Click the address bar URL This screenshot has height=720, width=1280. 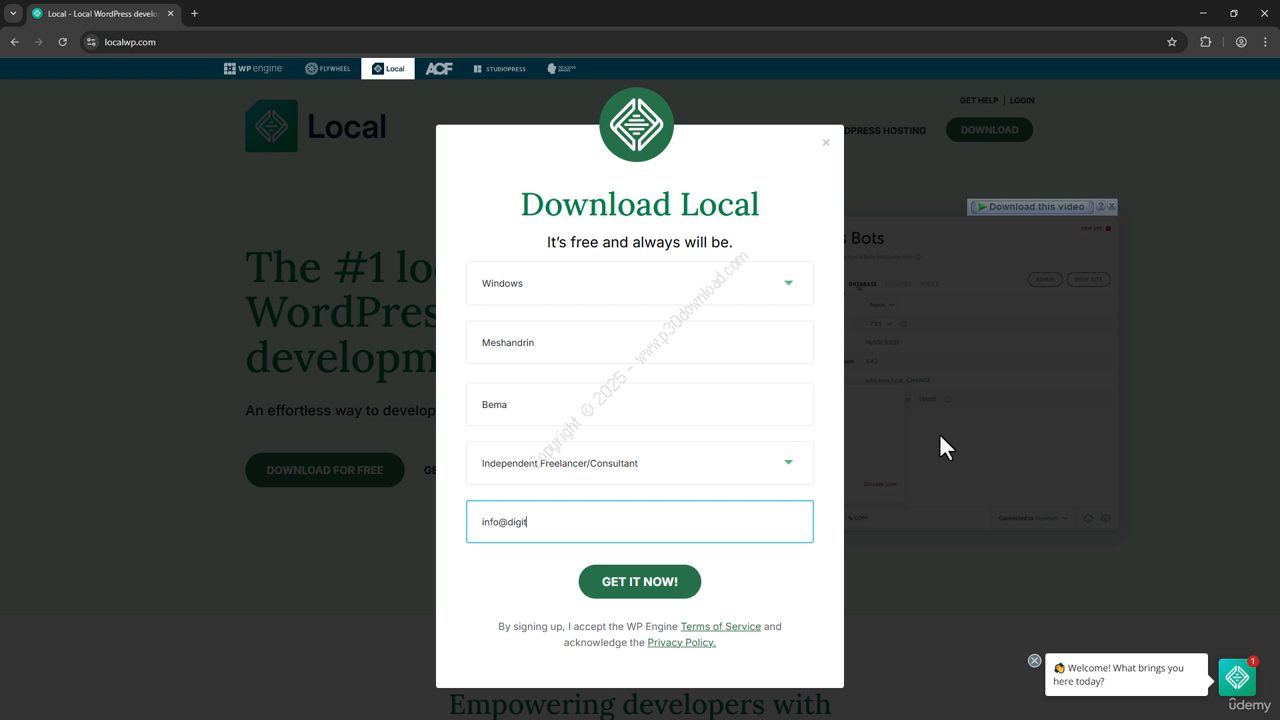point(130,42)
